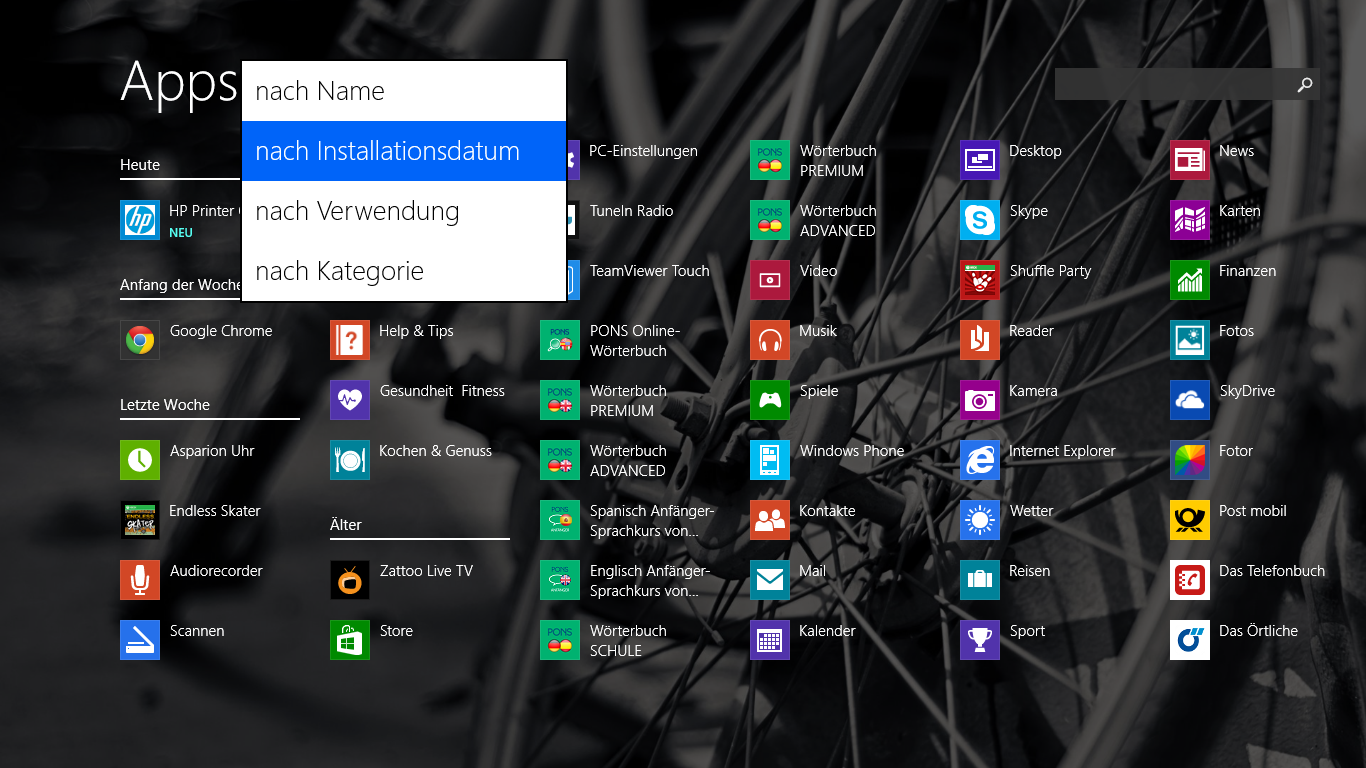
Task: Open the Musik headphones icon
Action: pyautogui.click(x=770, y=340)
